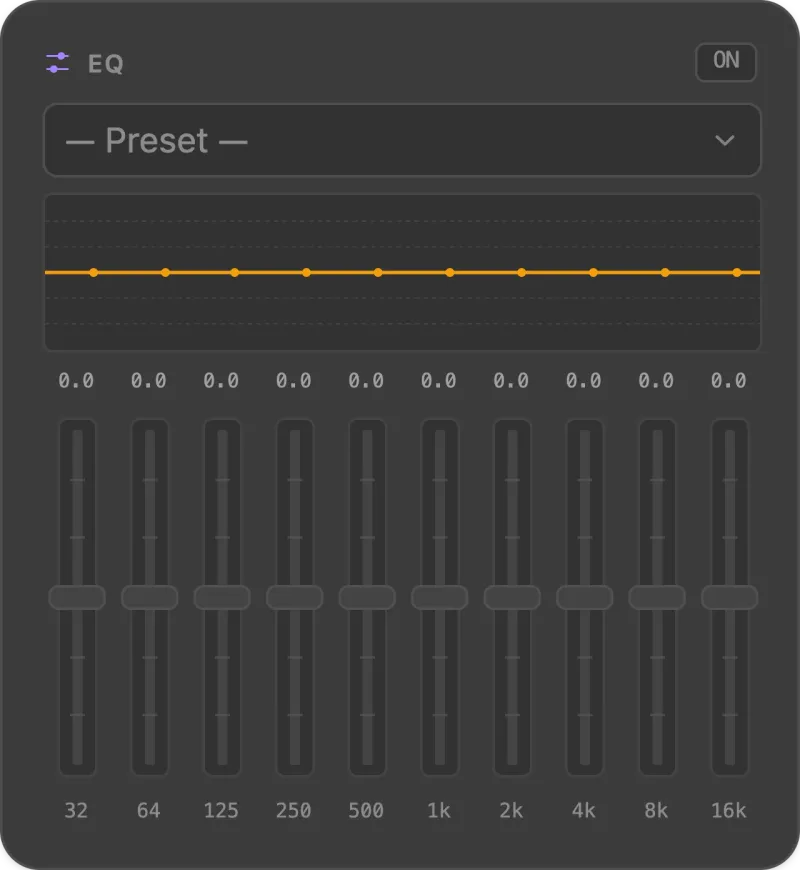Viewport: 800px width, 870px height.
Task: Click the 1k curve point on graph
Action: pyautogui.click(x=450, y=272)
